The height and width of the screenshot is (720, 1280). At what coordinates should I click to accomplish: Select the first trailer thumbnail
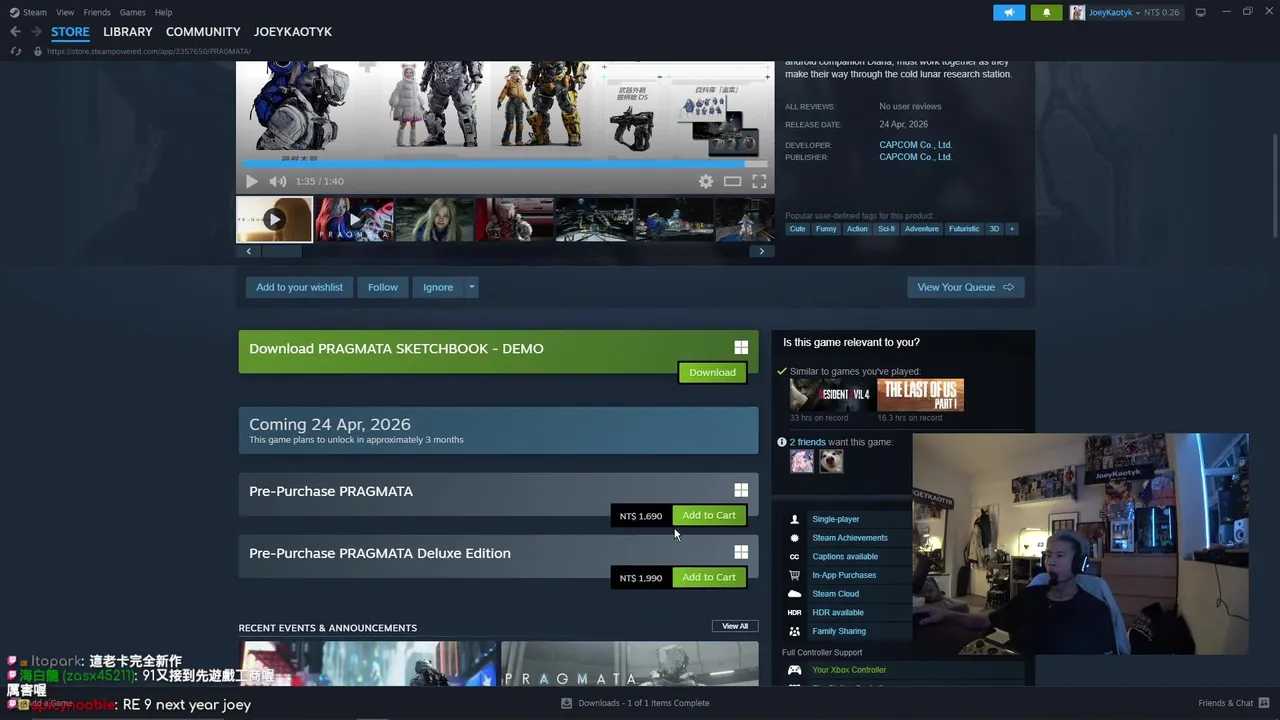click(274, 220)
